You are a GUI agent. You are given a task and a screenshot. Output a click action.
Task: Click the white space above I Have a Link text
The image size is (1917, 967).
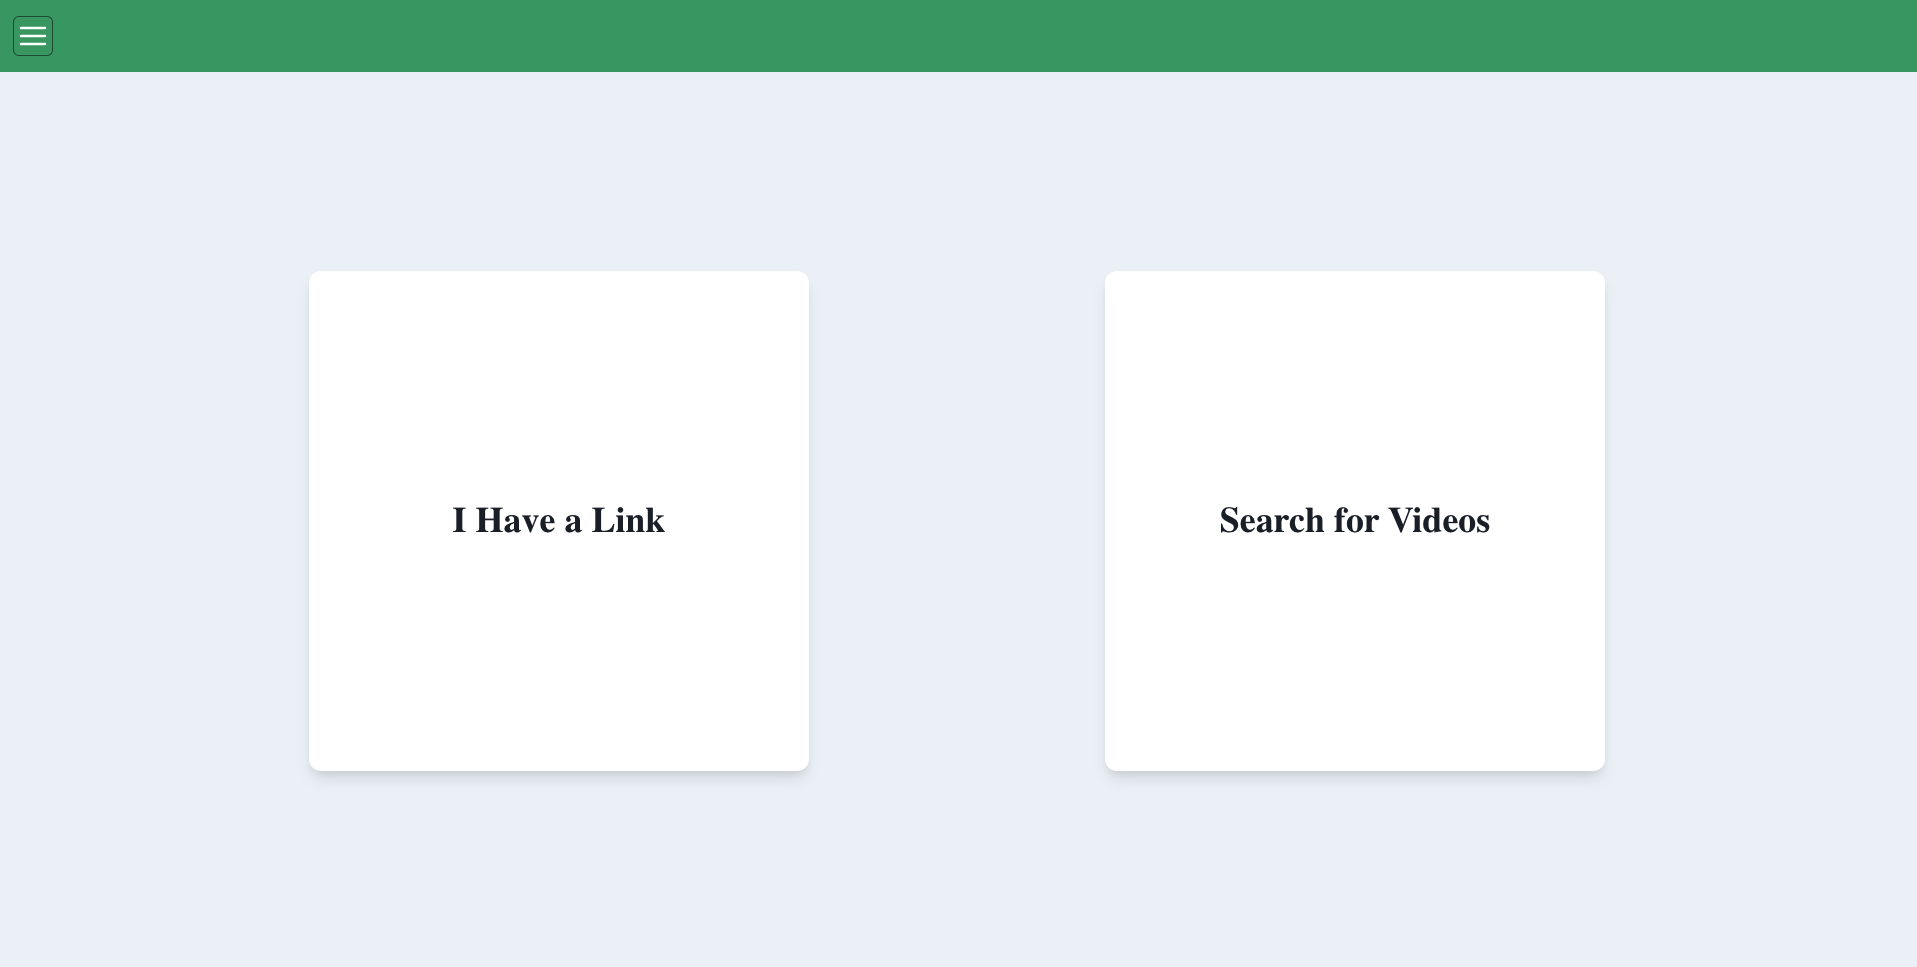(559, 385)
